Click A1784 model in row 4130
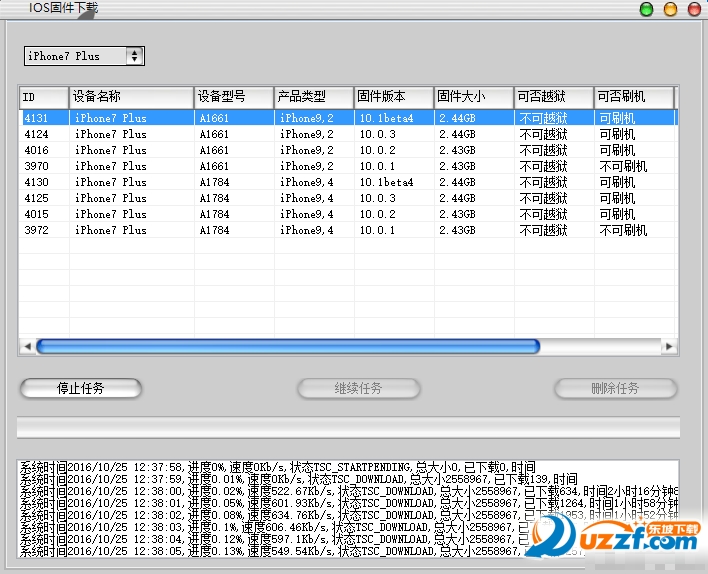The image size is (708, 574). pos(214,182)
